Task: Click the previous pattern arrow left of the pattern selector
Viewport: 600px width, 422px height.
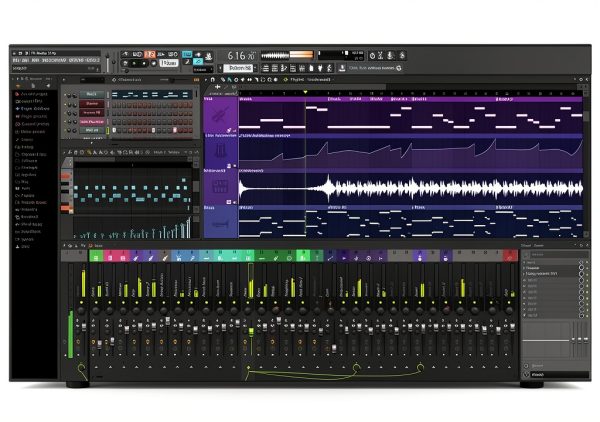Action: coord(220,68)
